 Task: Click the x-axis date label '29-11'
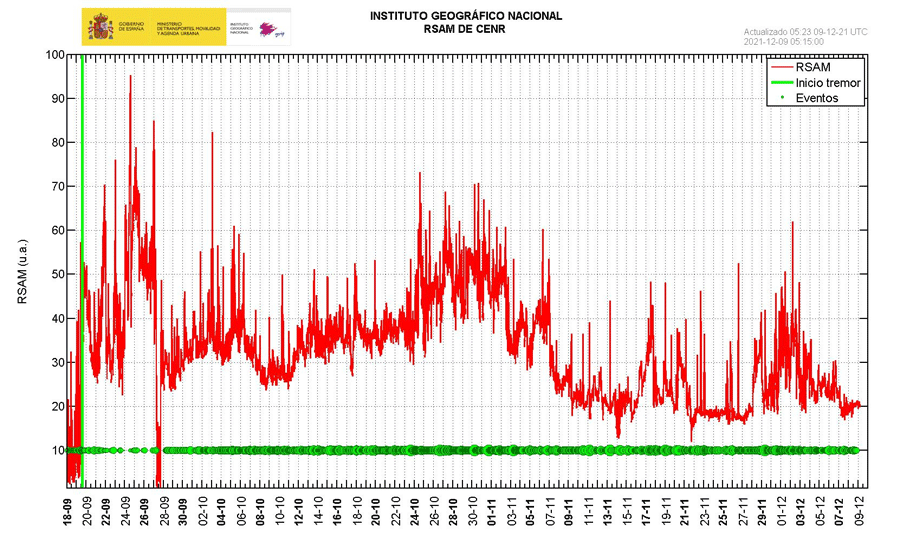click(761, 512)
